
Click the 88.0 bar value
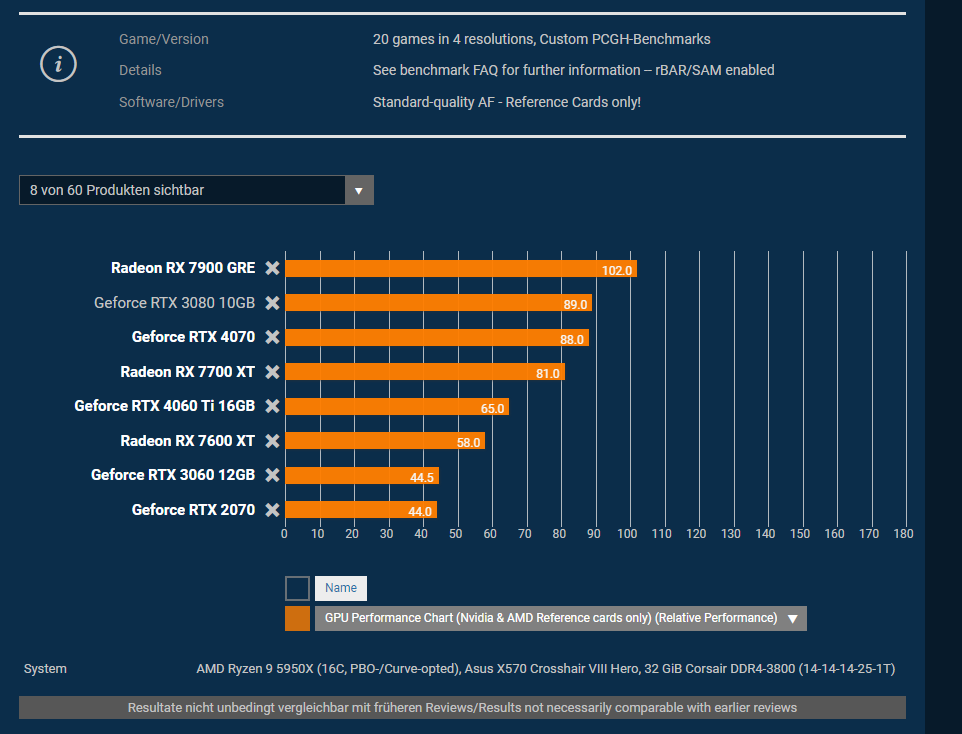coord(572,339)
